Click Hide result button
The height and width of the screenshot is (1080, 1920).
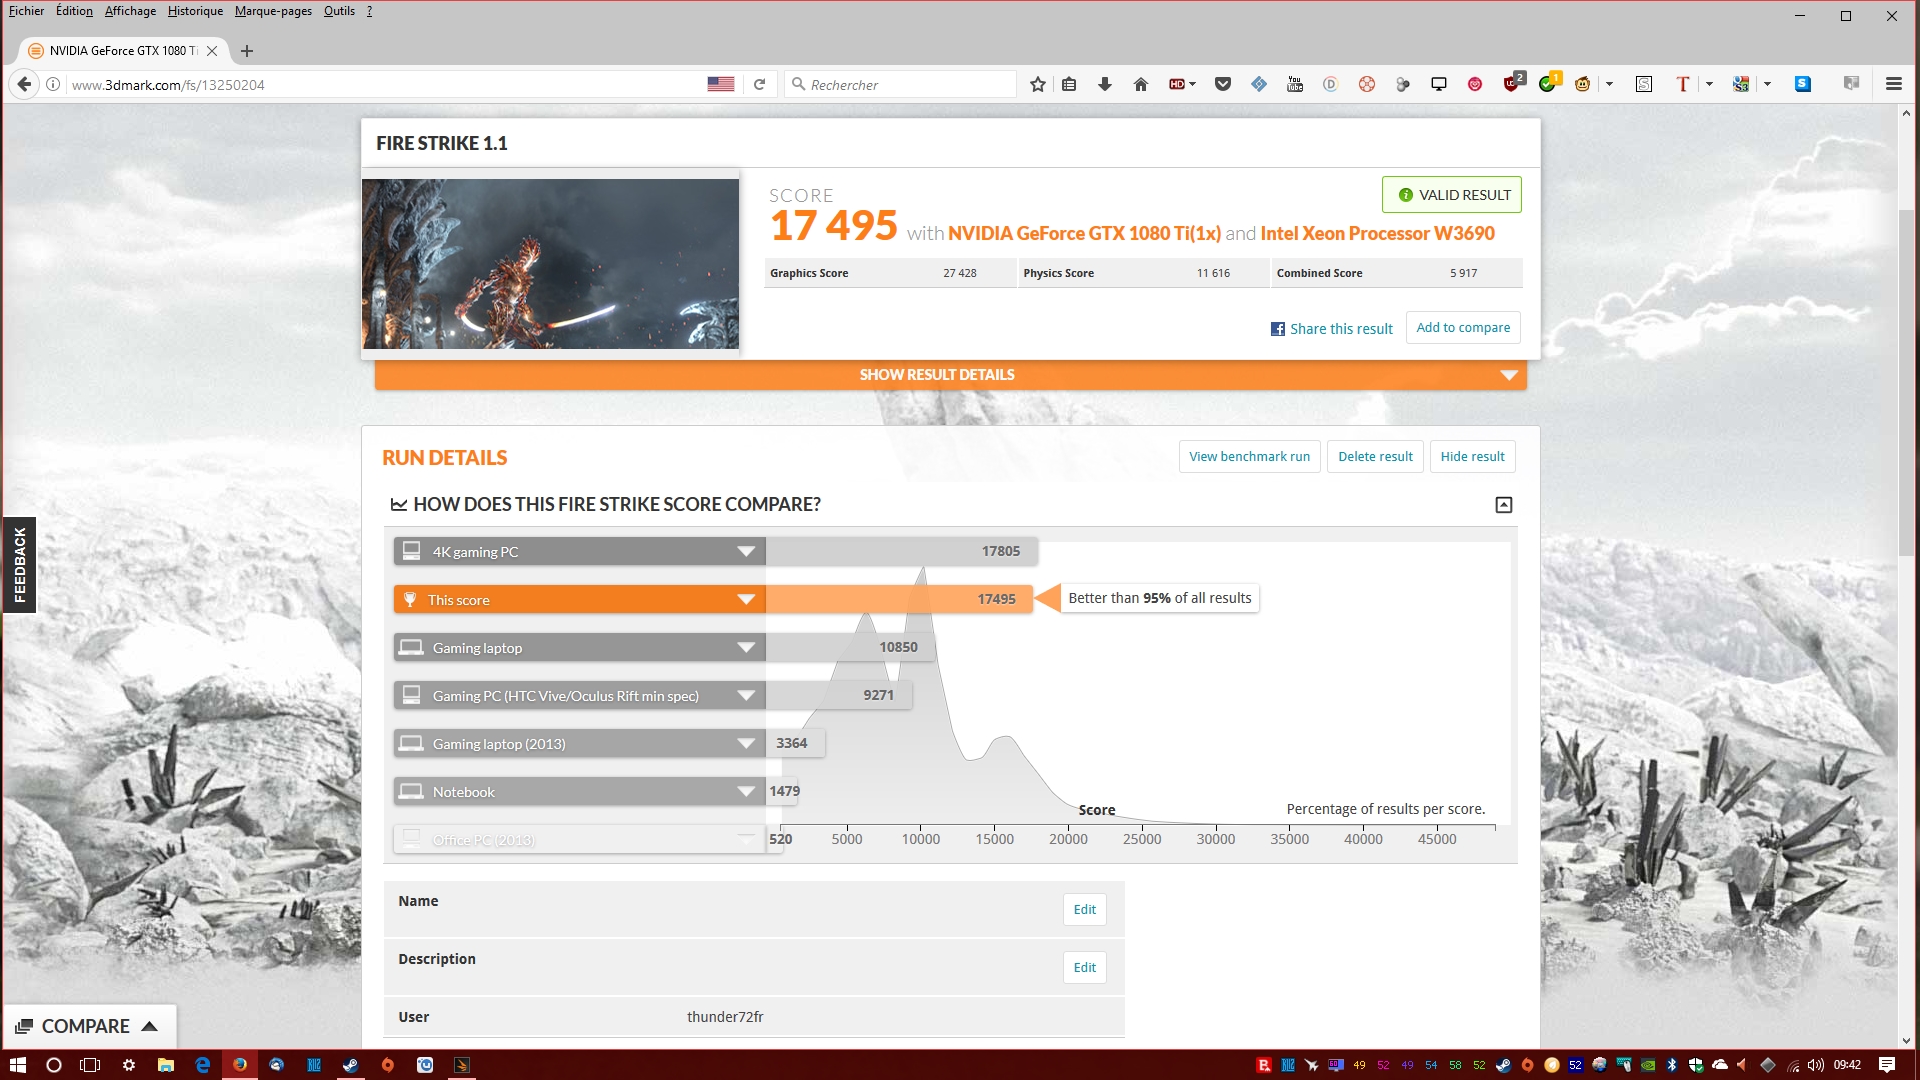point(1472,457)
